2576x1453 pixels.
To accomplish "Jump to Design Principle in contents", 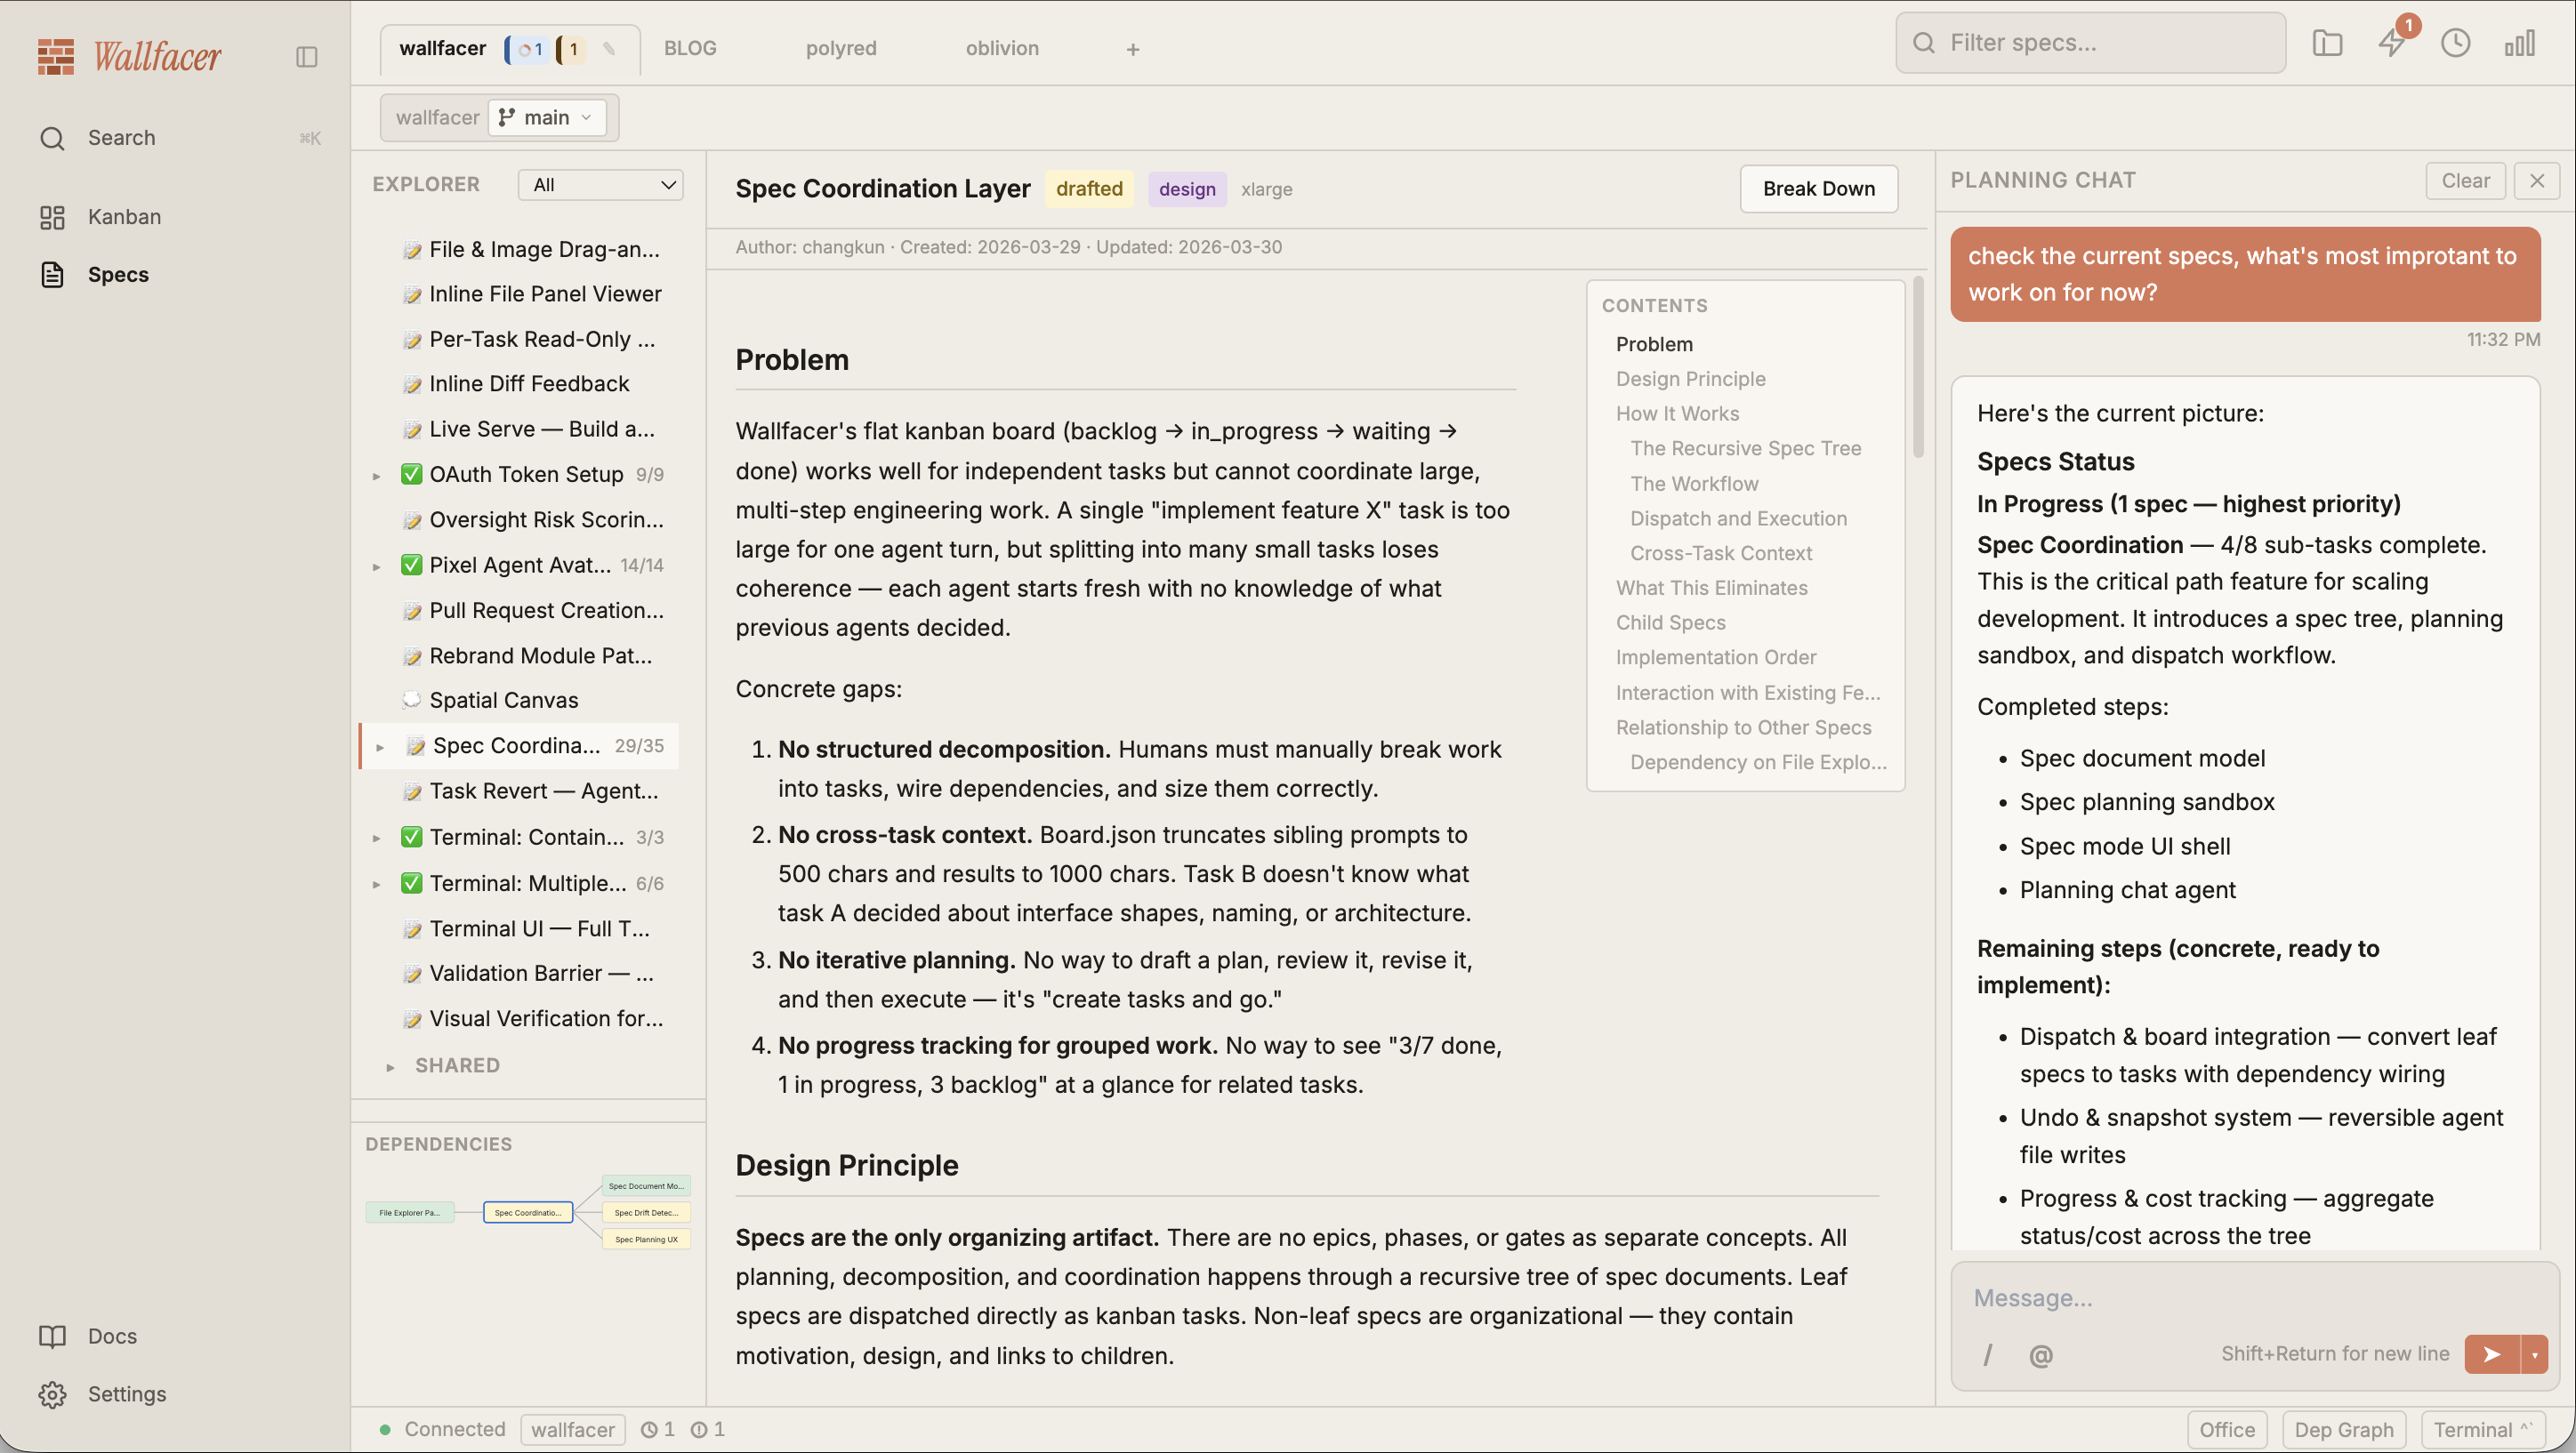I will 1690,379.
